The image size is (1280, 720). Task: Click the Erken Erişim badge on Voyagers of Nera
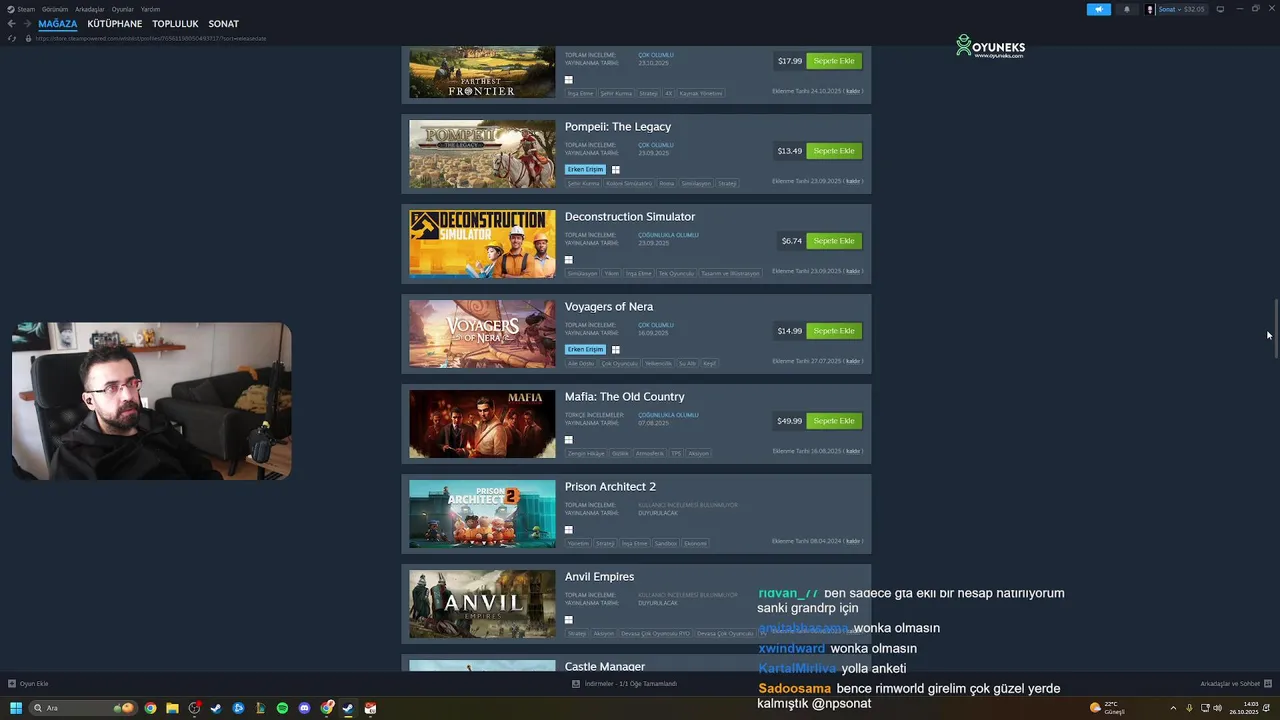click(x=586, y=350)
